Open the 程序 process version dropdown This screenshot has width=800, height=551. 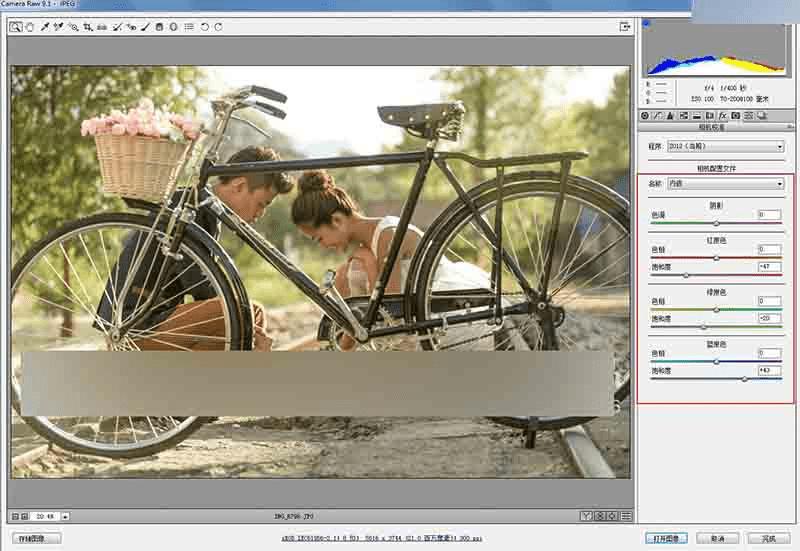click(723, 147)
